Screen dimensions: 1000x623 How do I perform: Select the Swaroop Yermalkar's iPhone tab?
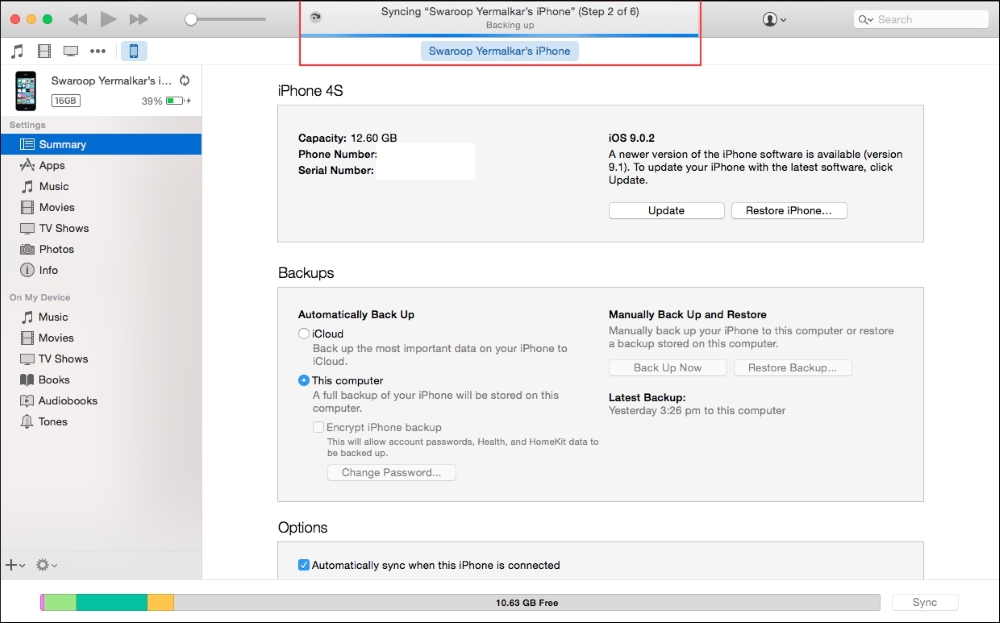(x=499, y=51)
